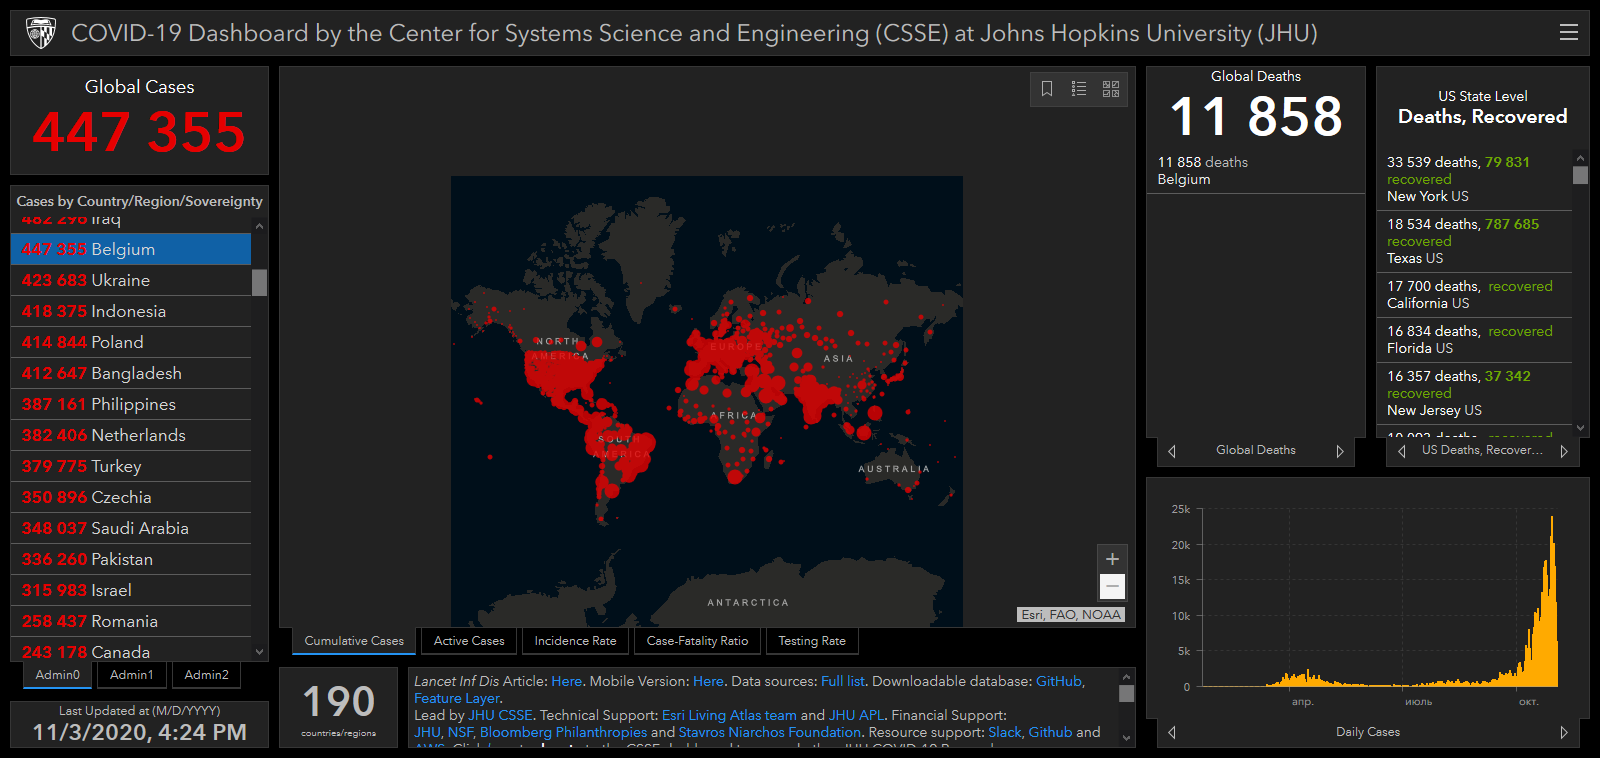Switch to Incidence Rate map tab

pos(575,641)
